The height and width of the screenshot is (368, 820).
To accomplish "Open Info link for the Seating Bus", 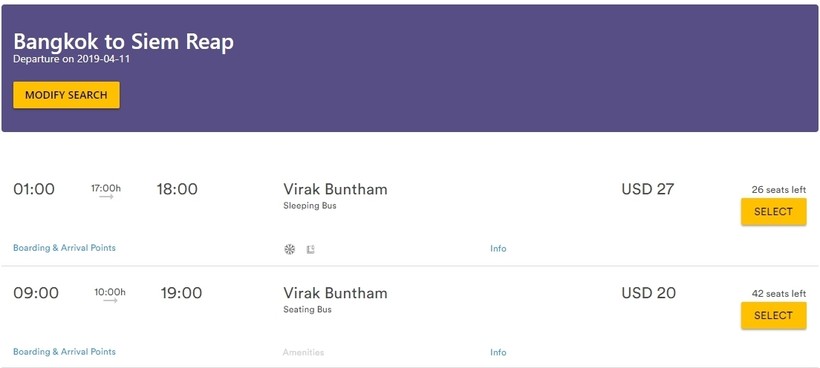I will click(498, 352).
